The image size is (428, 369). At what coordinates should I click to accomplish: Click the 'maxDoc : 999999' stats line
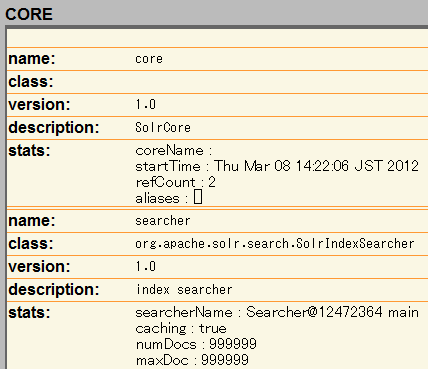[x=192, y=360]
